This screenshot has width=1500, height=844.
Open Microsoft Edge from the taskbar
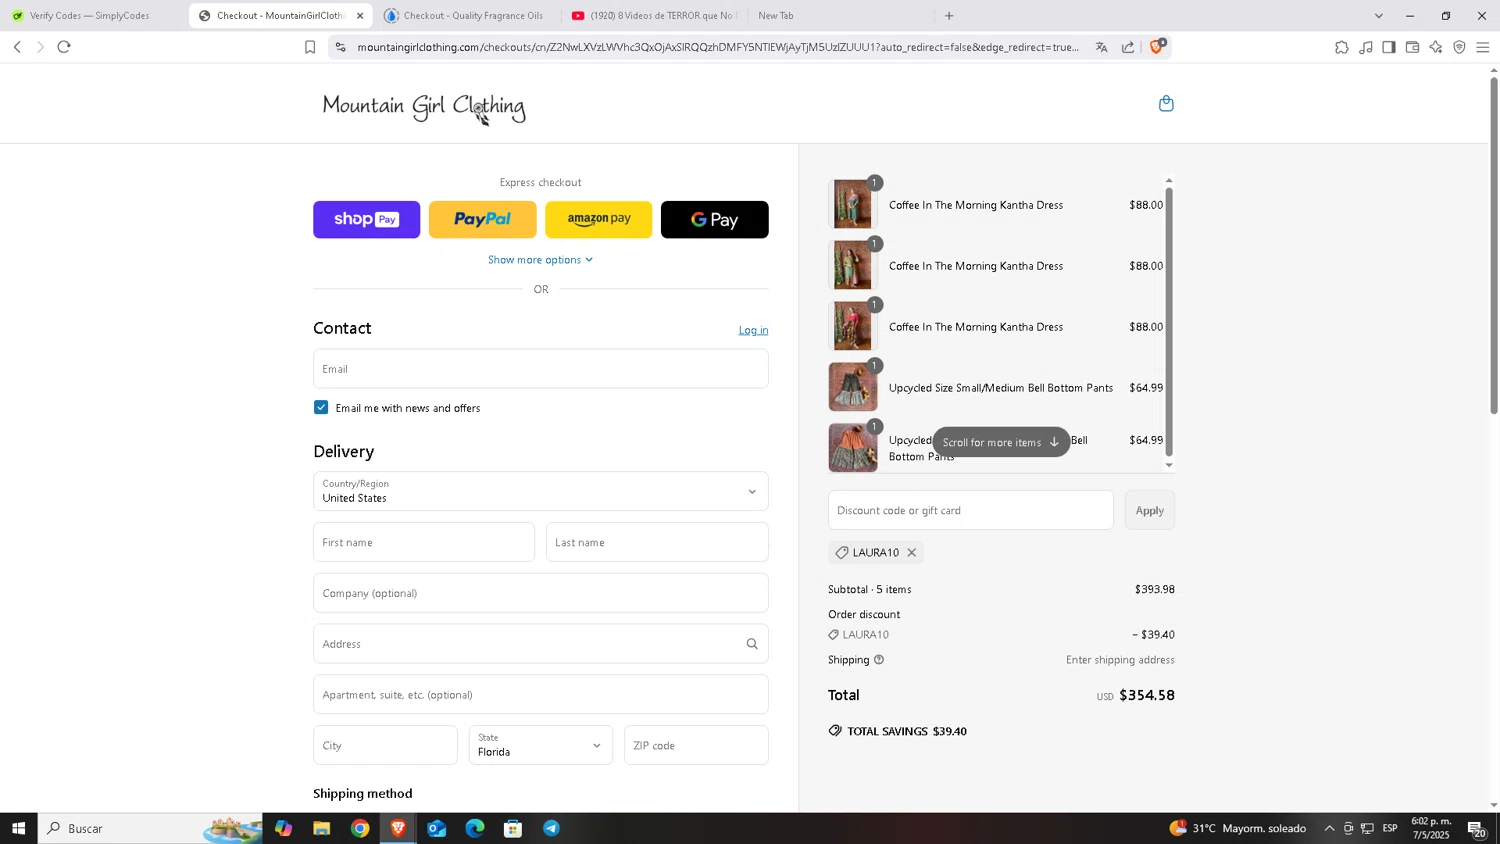(475, 828)
